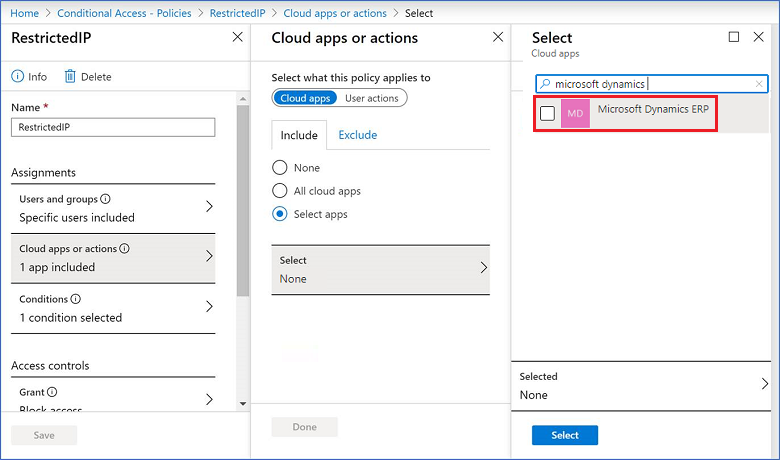Image resolution: width=780 pixels, height=460 pixels.
Task: Click the MD Microsoft Dynamics app icon
Action: [x=575, y=114]
